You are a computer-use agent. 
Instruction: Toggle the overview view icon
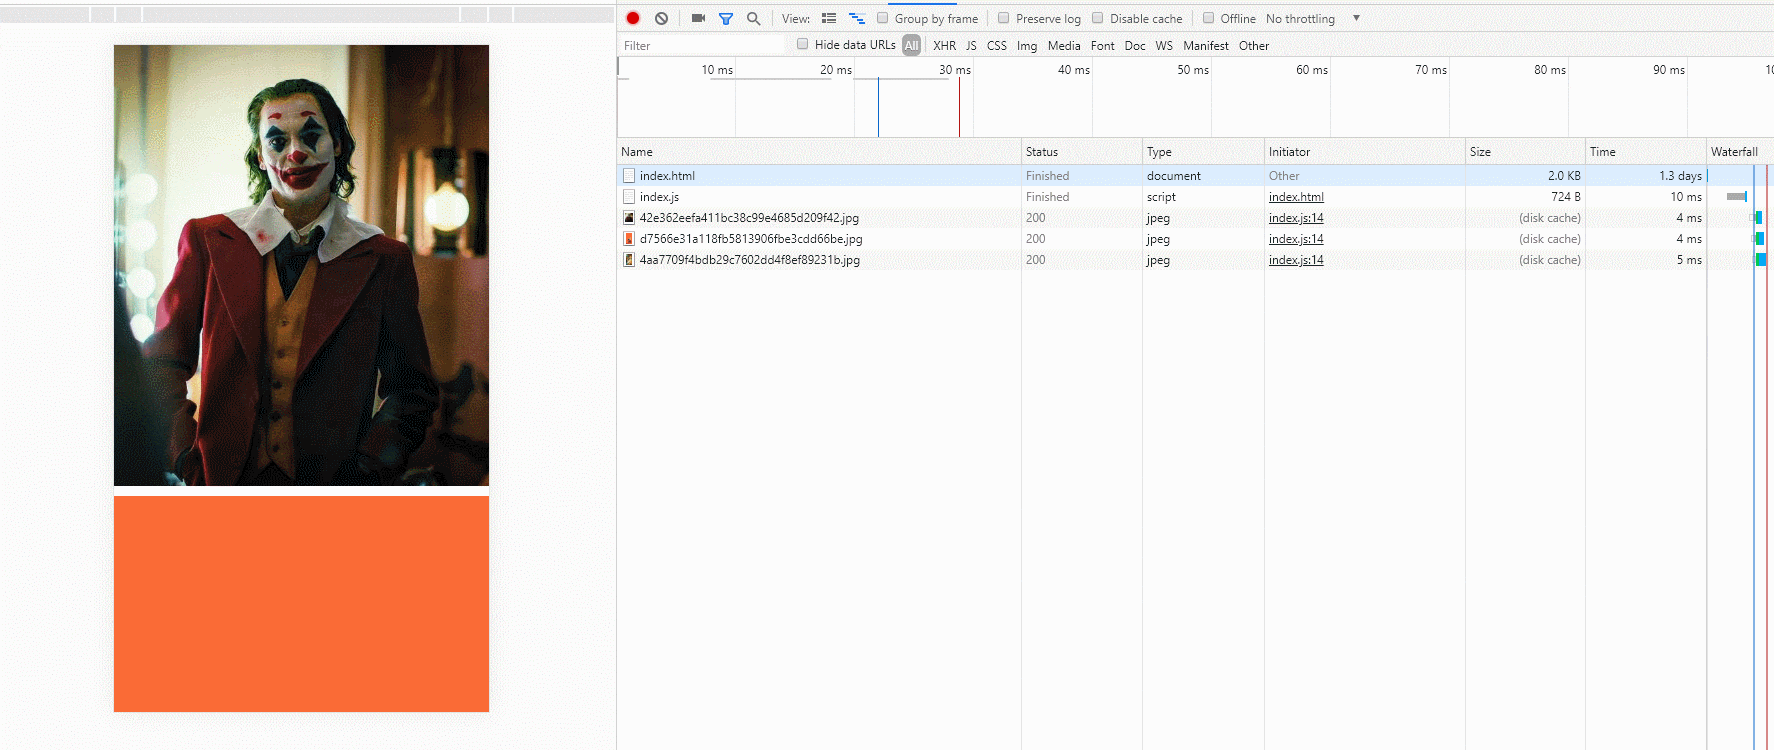point(857,18)
